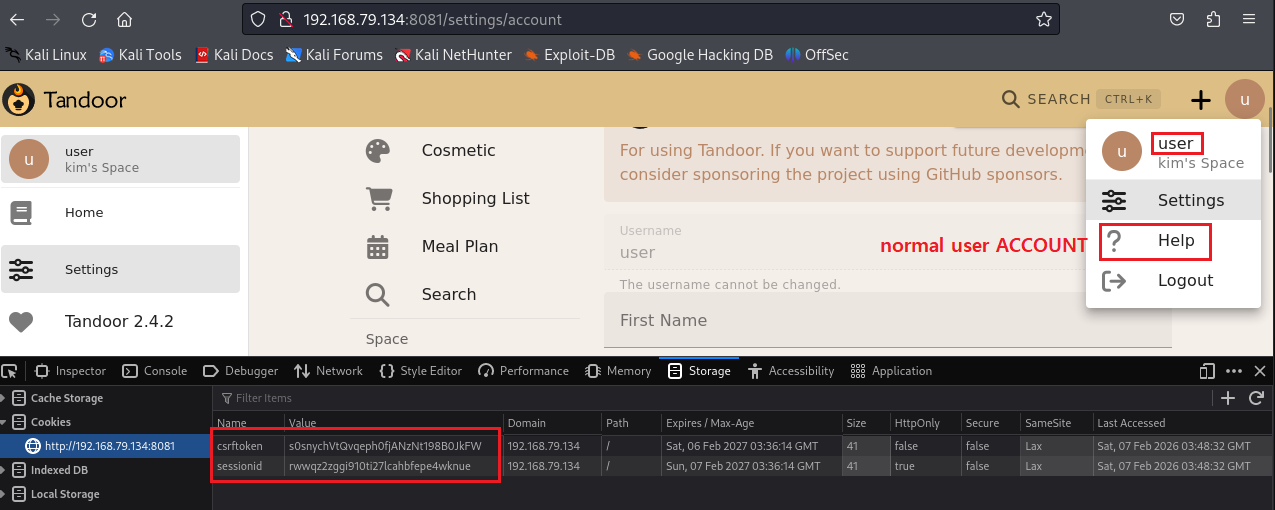Open Shopping List settings cart icon
The image size is (1275, 510).
click(x=378, y=199)
